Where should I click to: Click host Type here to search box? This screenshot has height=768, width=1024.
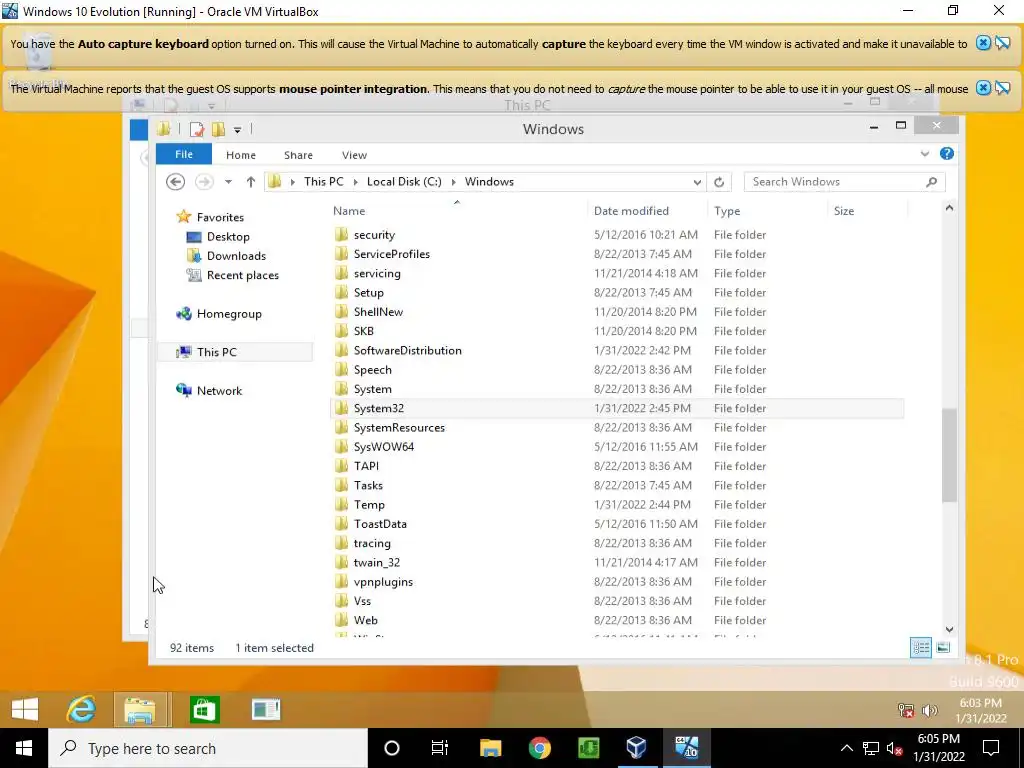(x=208, y=748)
